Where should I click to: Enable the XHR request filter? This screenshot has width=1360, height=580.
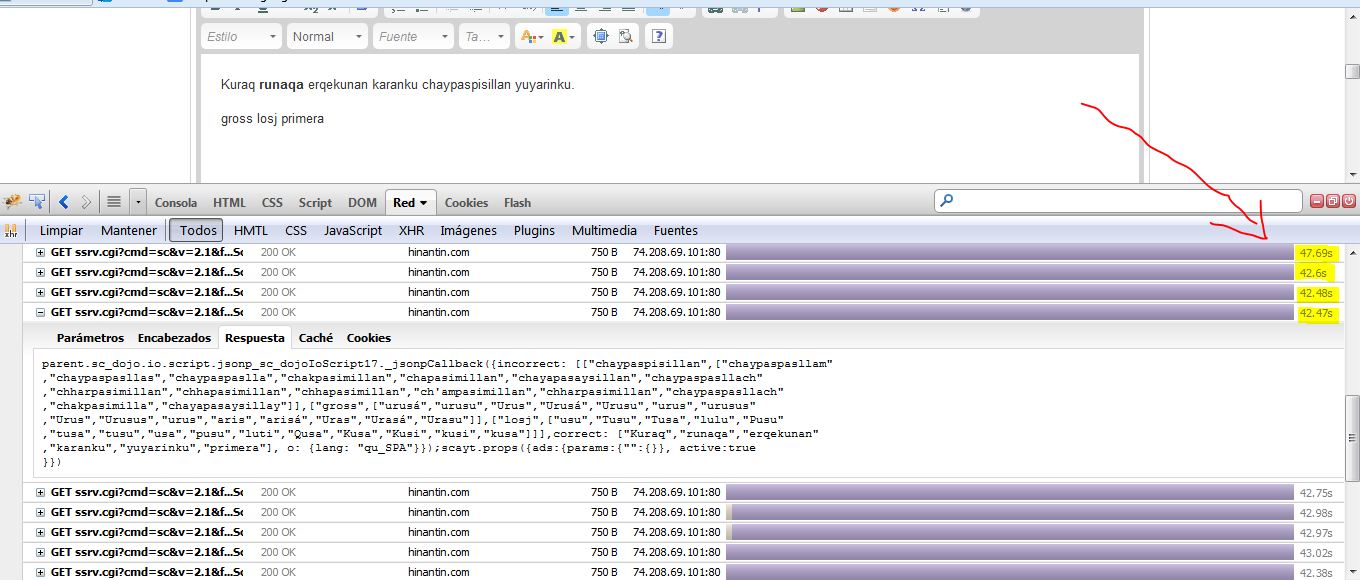click(411, 231)
